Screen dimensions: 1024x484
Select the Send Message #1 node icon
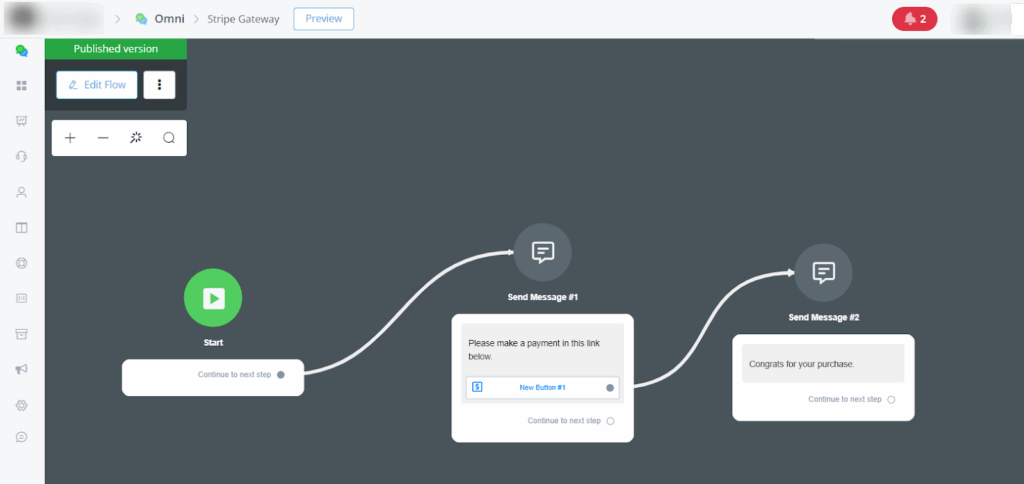click(543, 252)
